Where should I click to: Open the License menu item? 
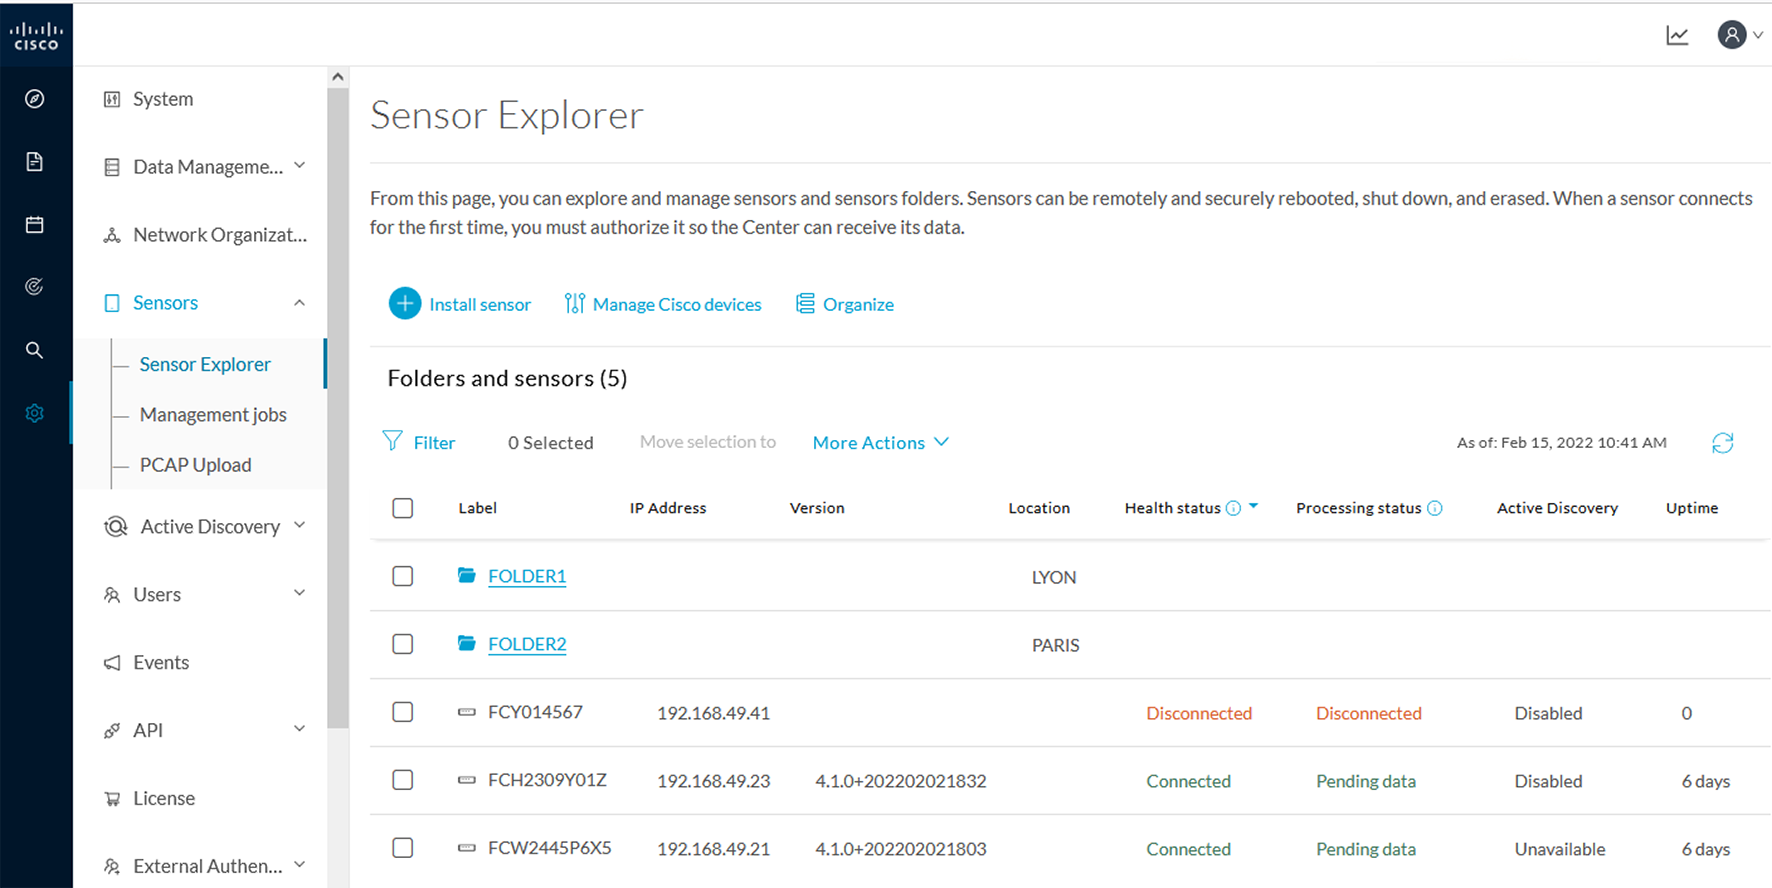(x=164, y=798)
